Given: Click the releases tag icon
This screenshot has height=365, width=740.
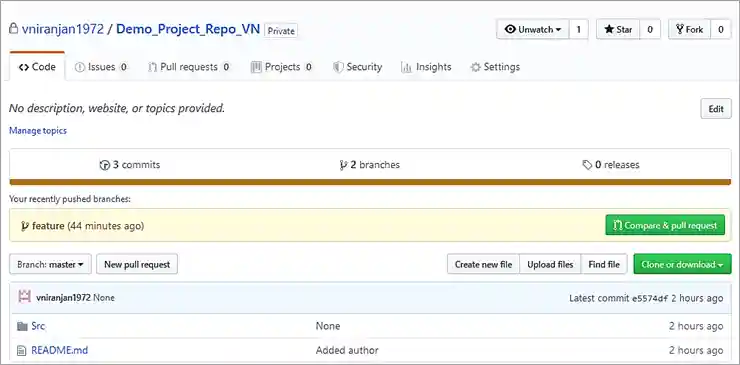Looking at the screenshot, I should 587,165.
